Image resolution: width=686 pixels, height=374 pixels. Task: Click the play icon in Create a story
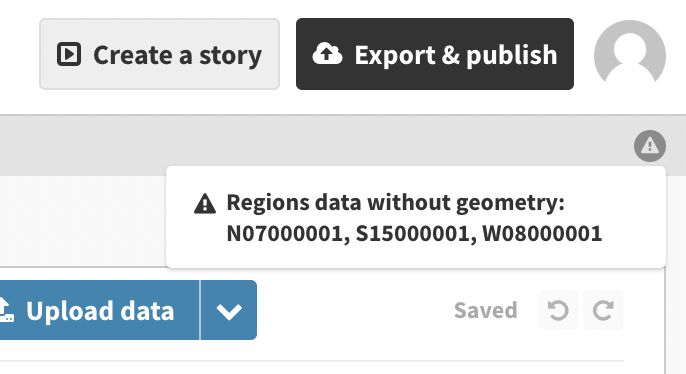click(x=69, y=54)
